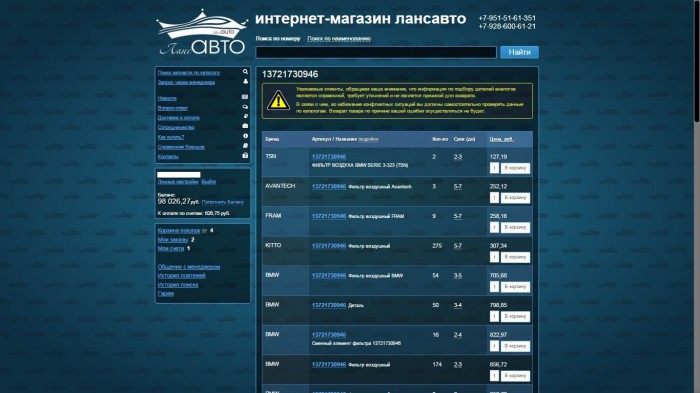Image resolution: width=700 pixels, height=393 pixels.
Task: Add AVANTECH item to cart
Action: pos(515,198)
